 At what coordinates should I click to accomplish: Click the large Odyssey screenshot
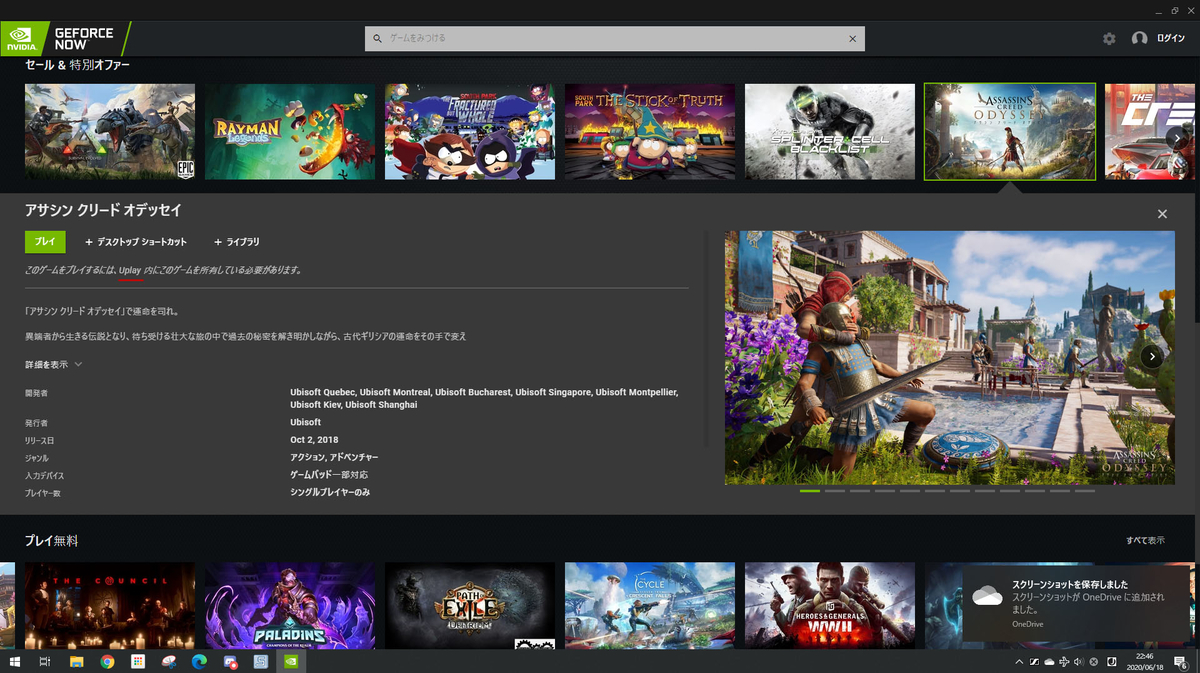click(950, 358)
